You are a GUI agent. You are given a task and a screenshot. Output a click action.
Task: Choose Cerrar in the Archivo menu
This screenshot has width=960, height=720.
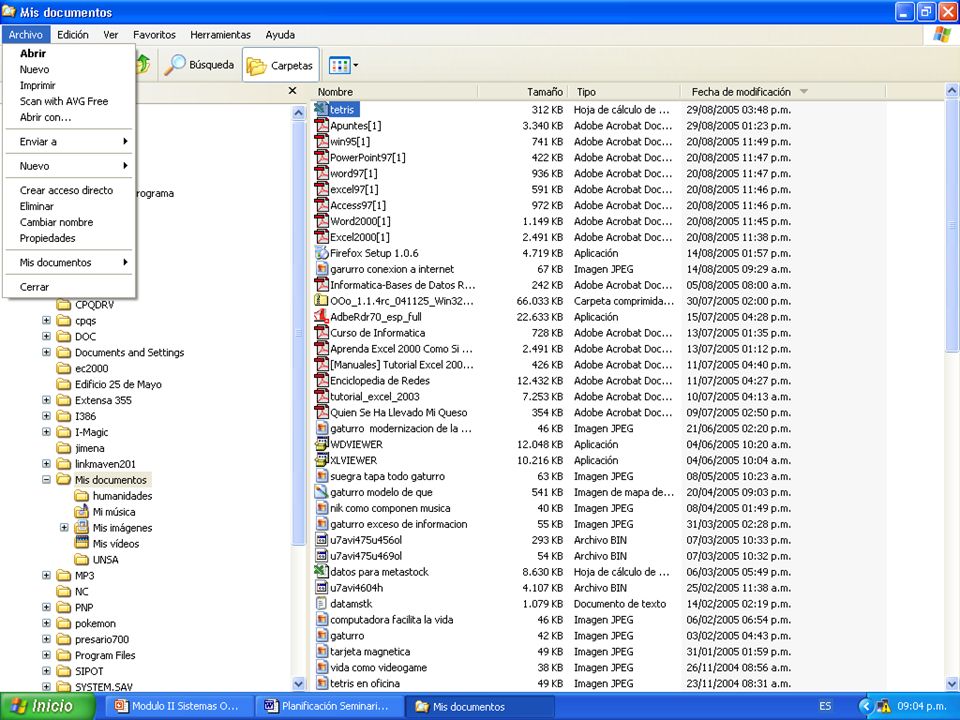click(69, 287)
